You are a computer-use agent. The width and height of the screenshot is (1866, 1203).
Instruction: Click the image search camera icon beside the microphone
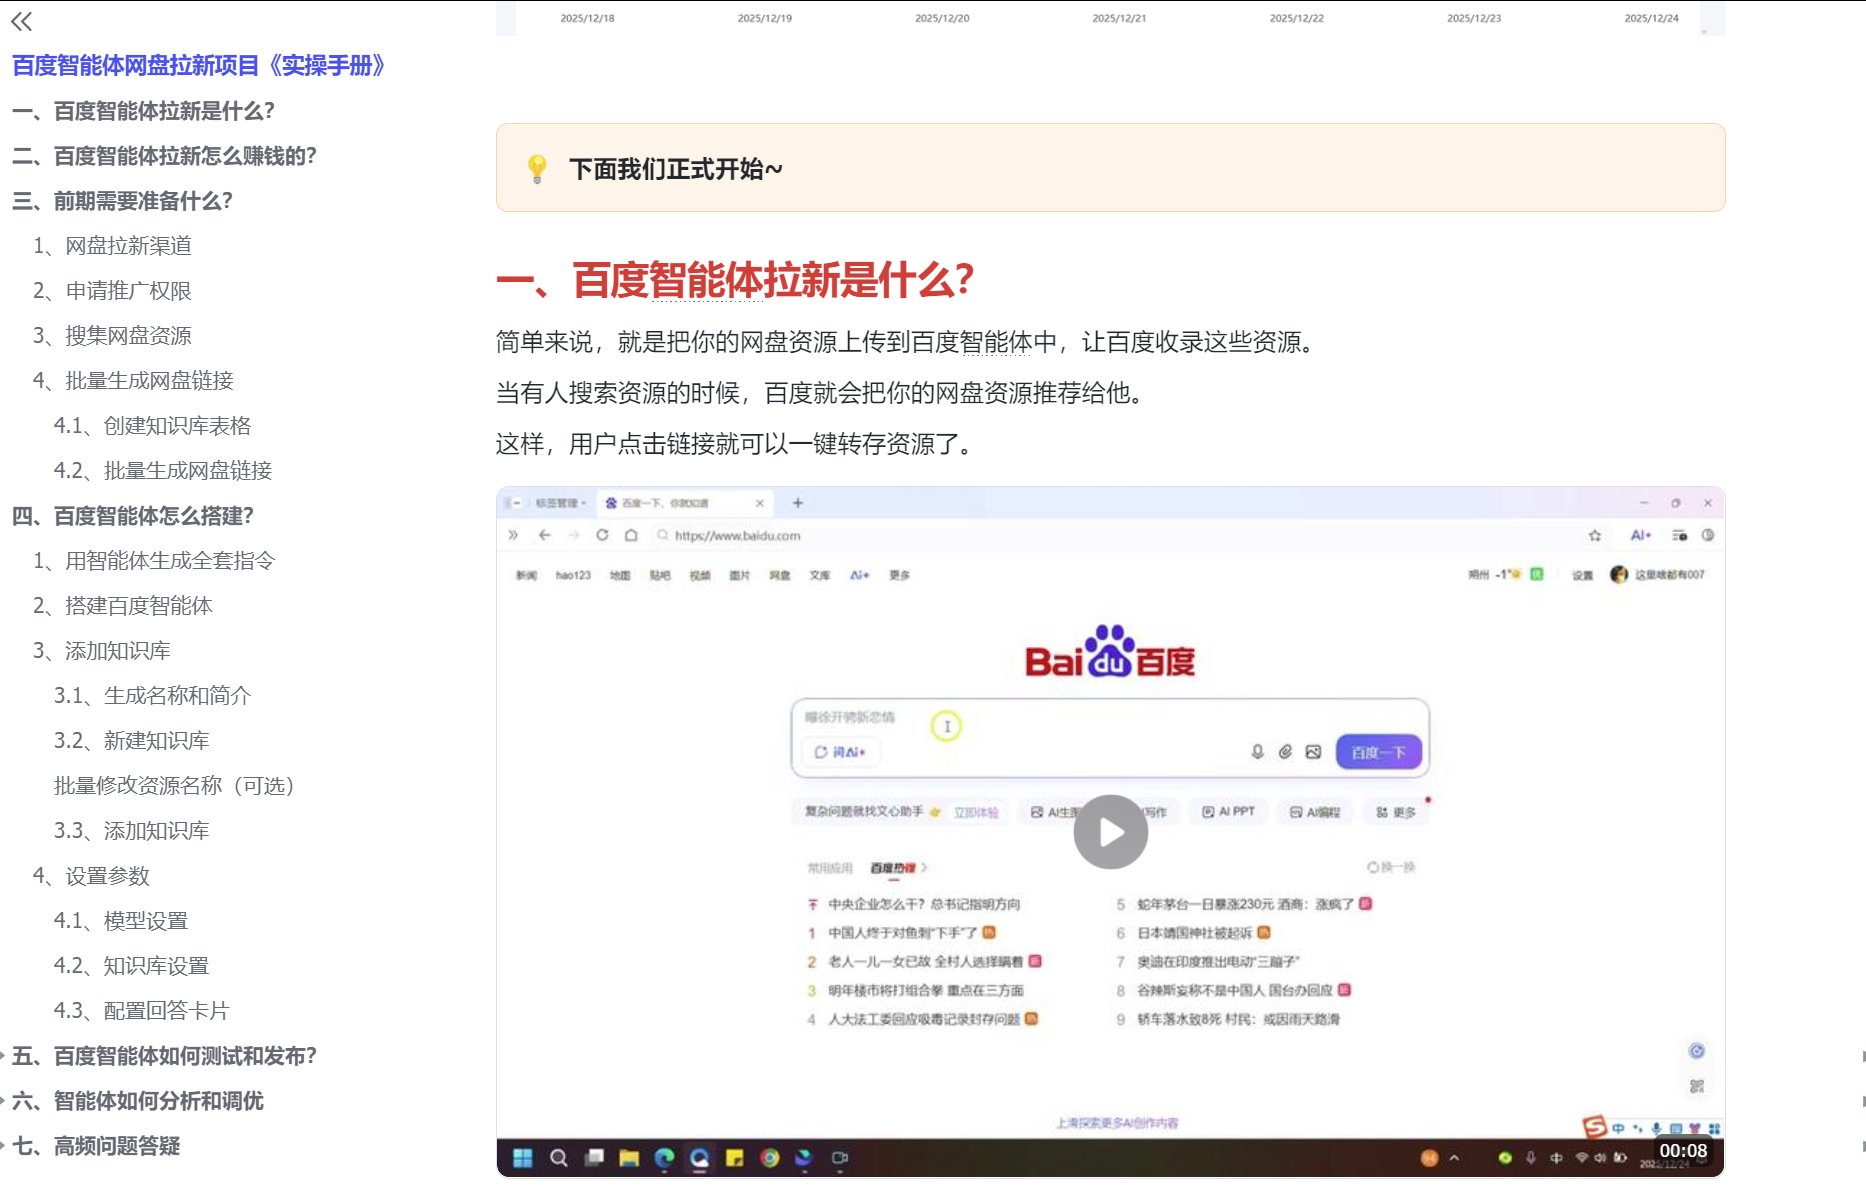point(1314,752)
